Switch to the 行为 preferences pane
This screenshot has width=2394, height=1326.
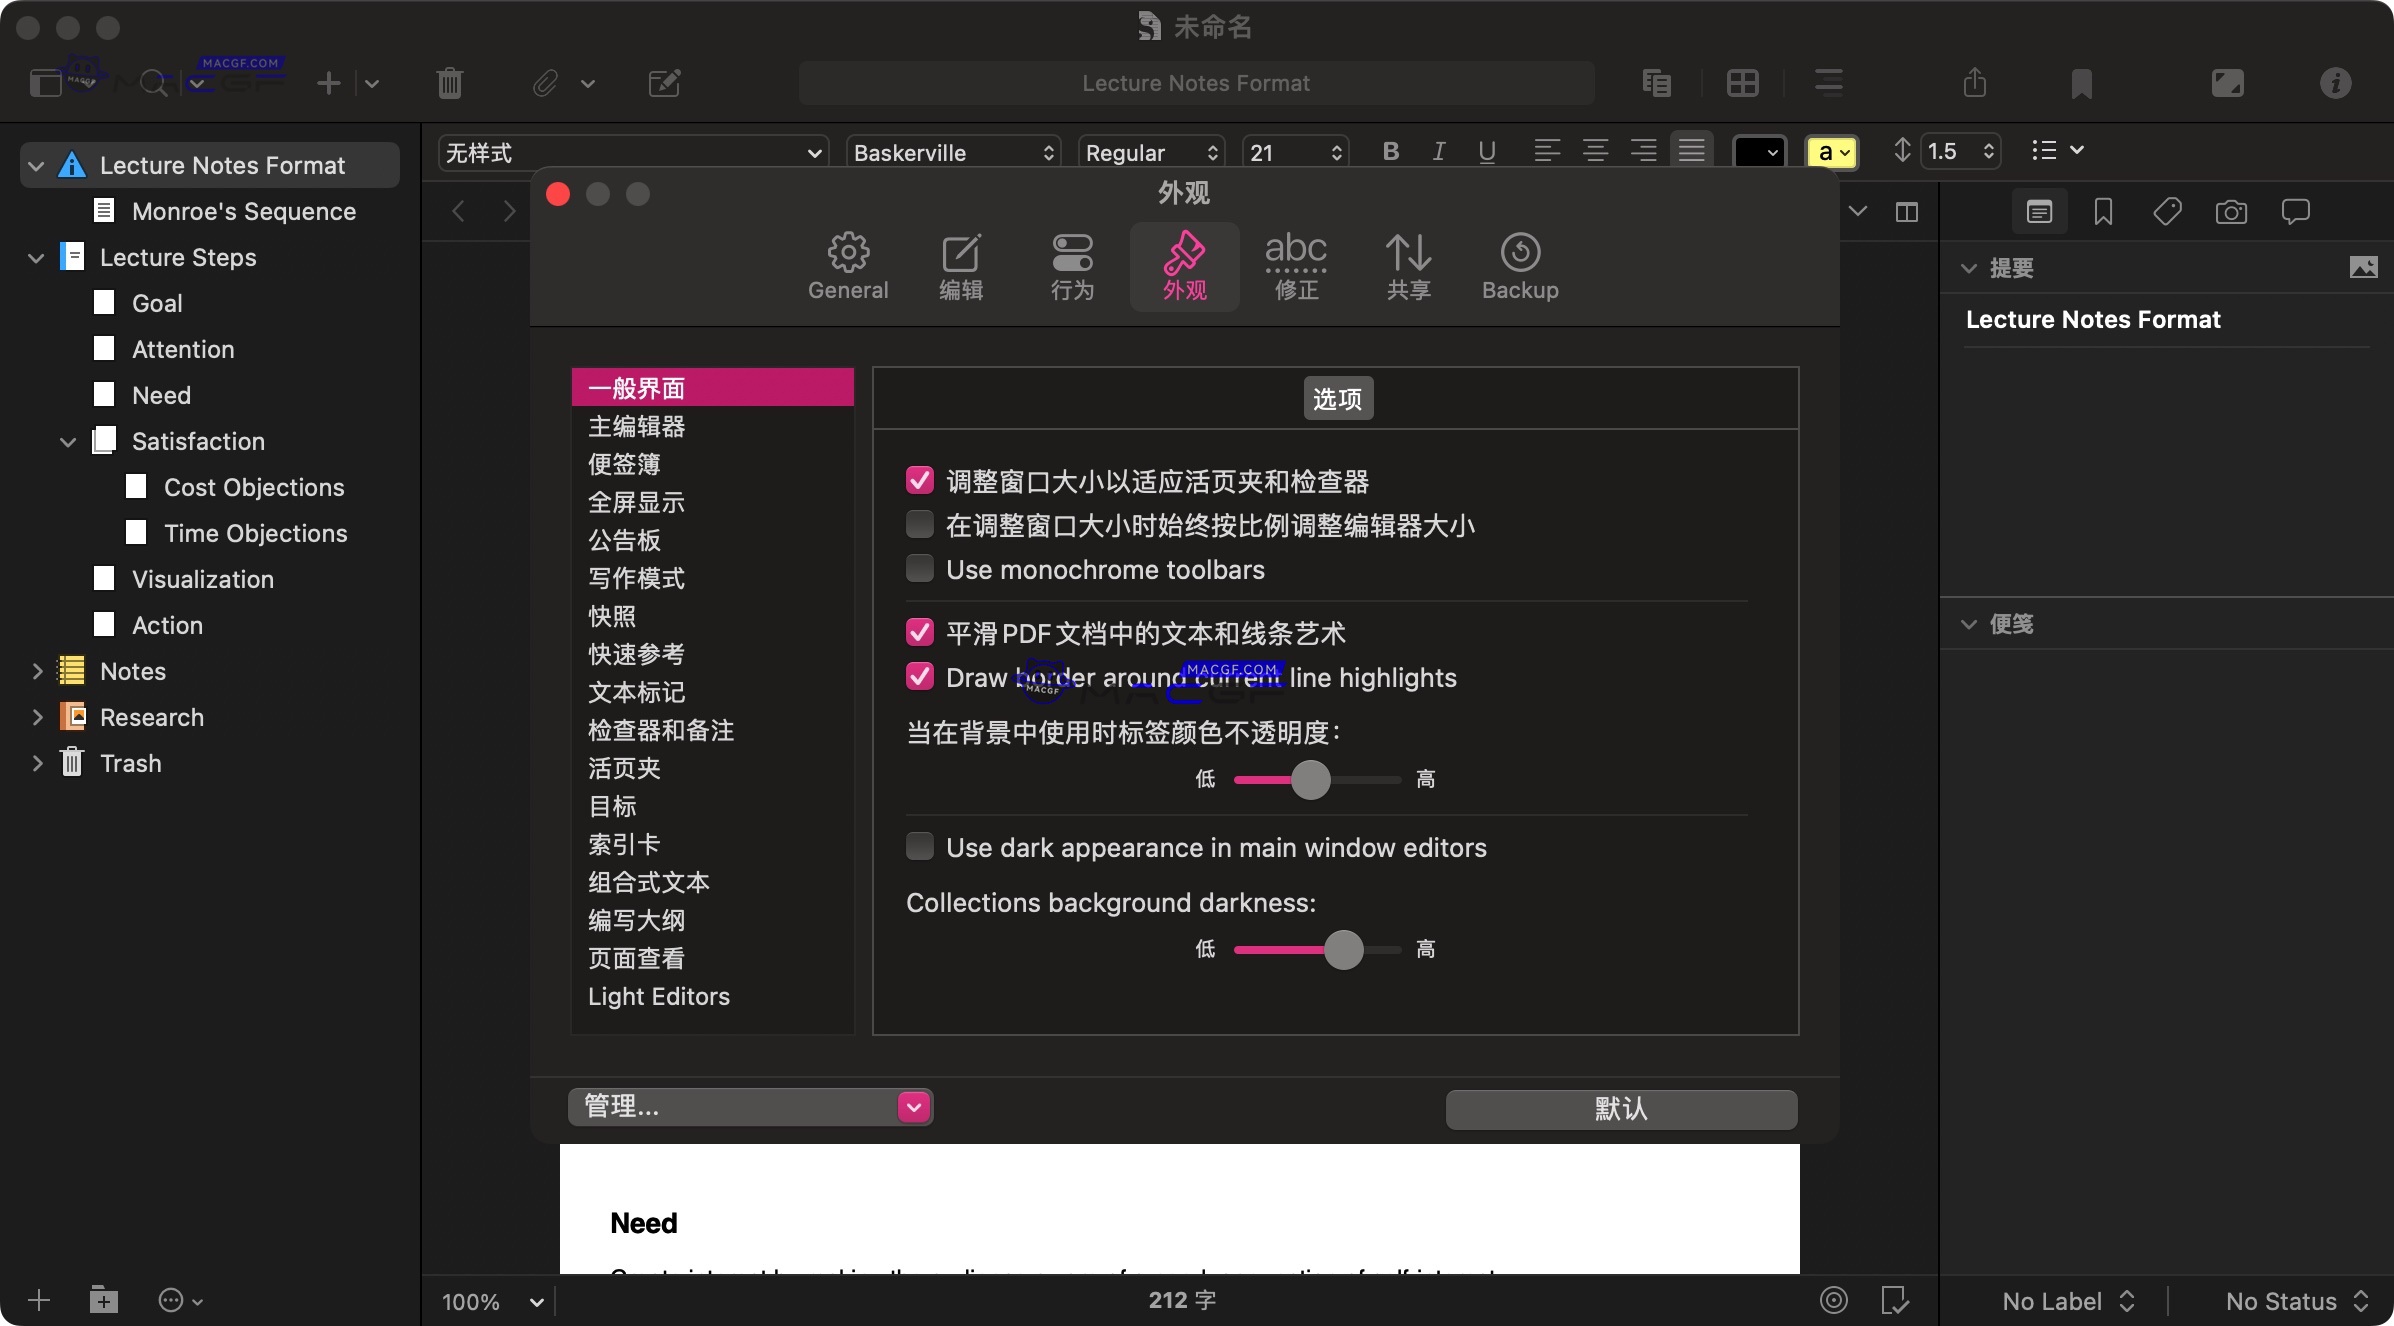coord(1072,265)
